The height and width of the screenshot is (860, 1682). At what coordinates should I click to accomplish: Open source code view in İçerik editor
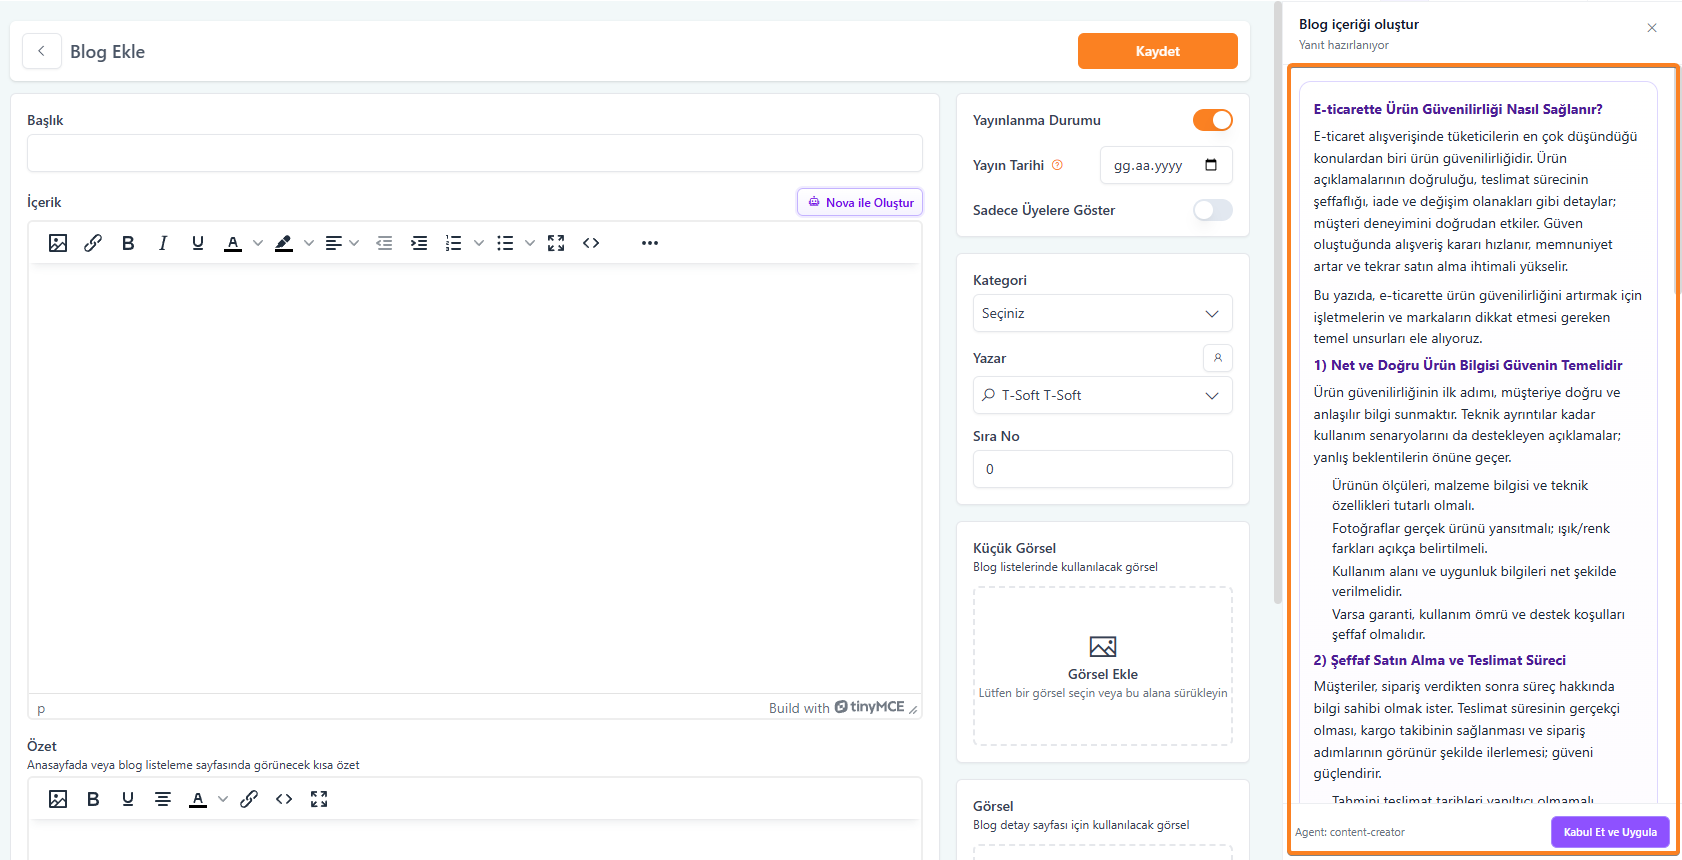[x=591, y=243]
